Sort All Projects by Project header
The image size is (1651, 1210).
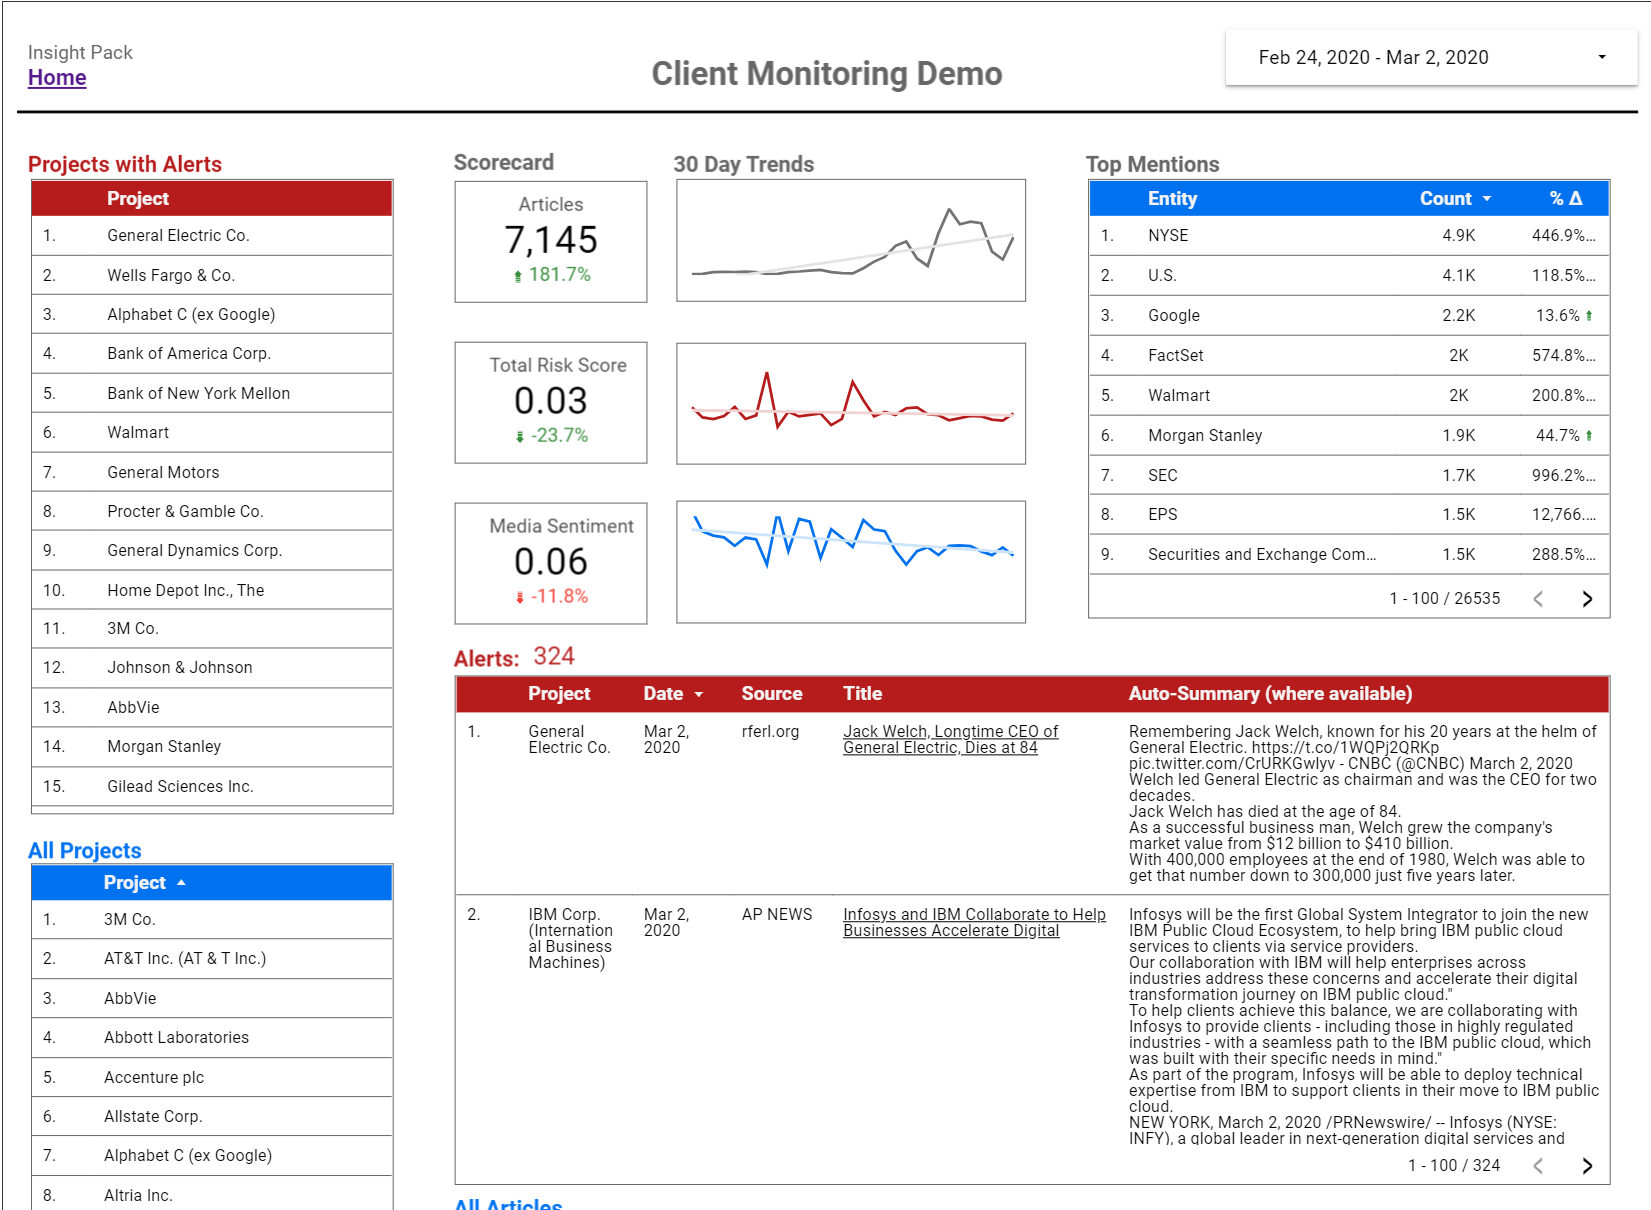point(144,883)
